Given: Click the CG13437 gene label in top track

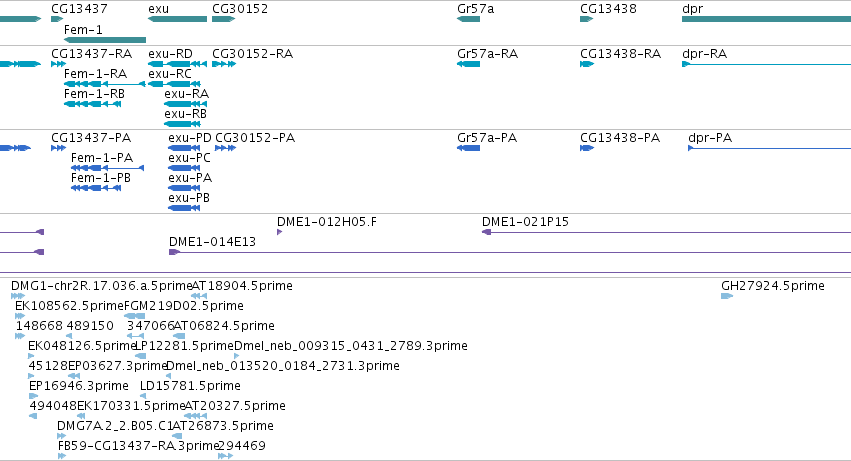Looking at the screenshot, I should 79,9.
